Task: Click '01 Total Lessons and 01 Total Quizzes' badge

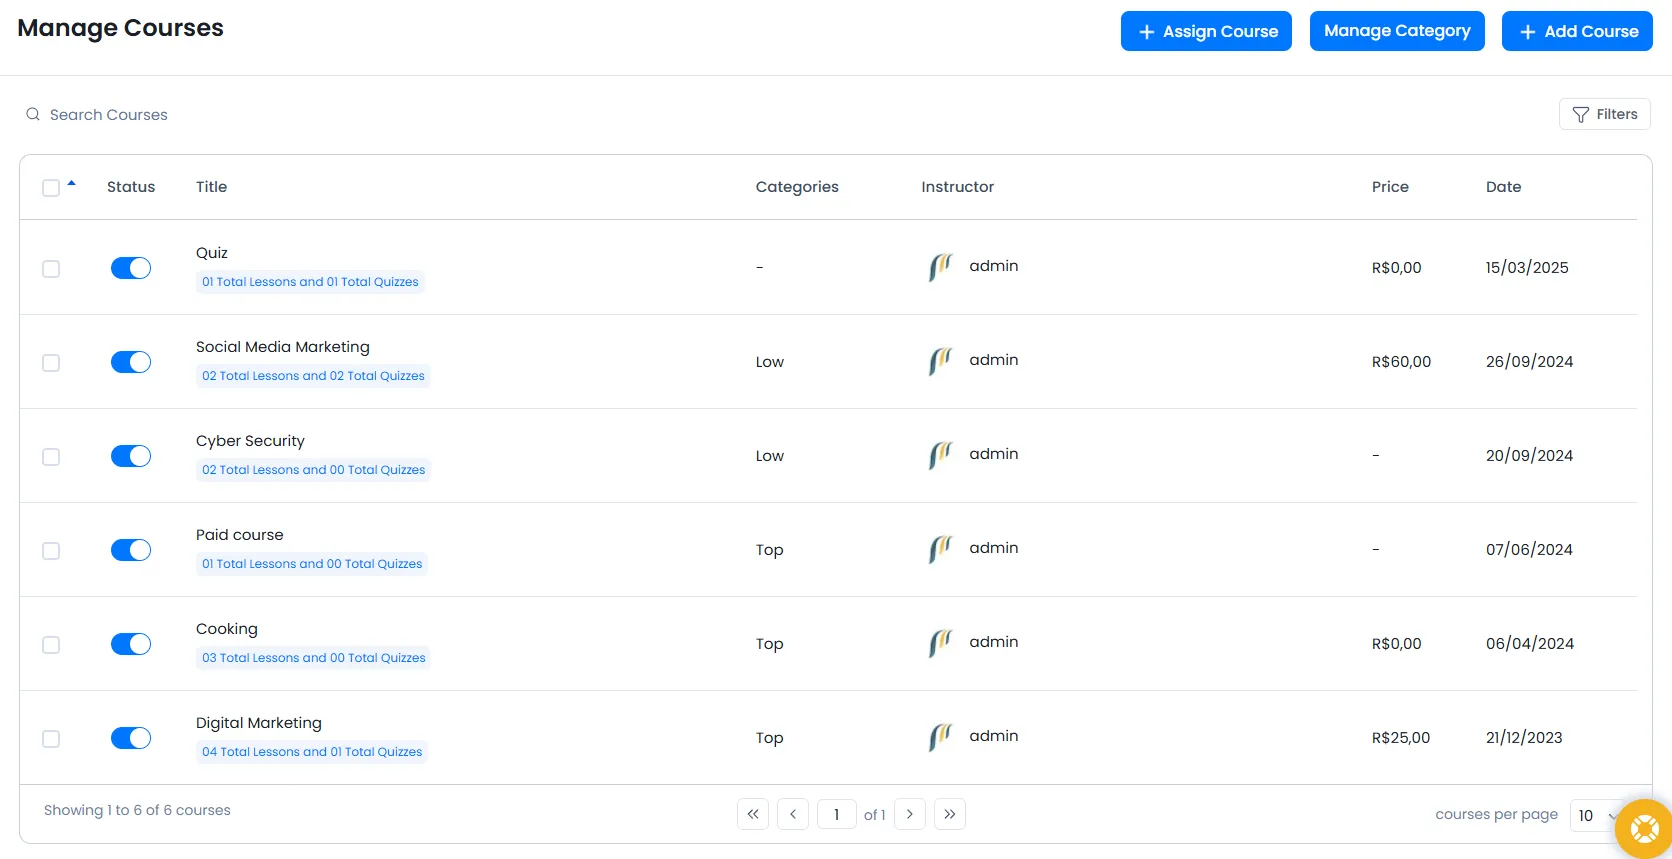Action: 310,282
